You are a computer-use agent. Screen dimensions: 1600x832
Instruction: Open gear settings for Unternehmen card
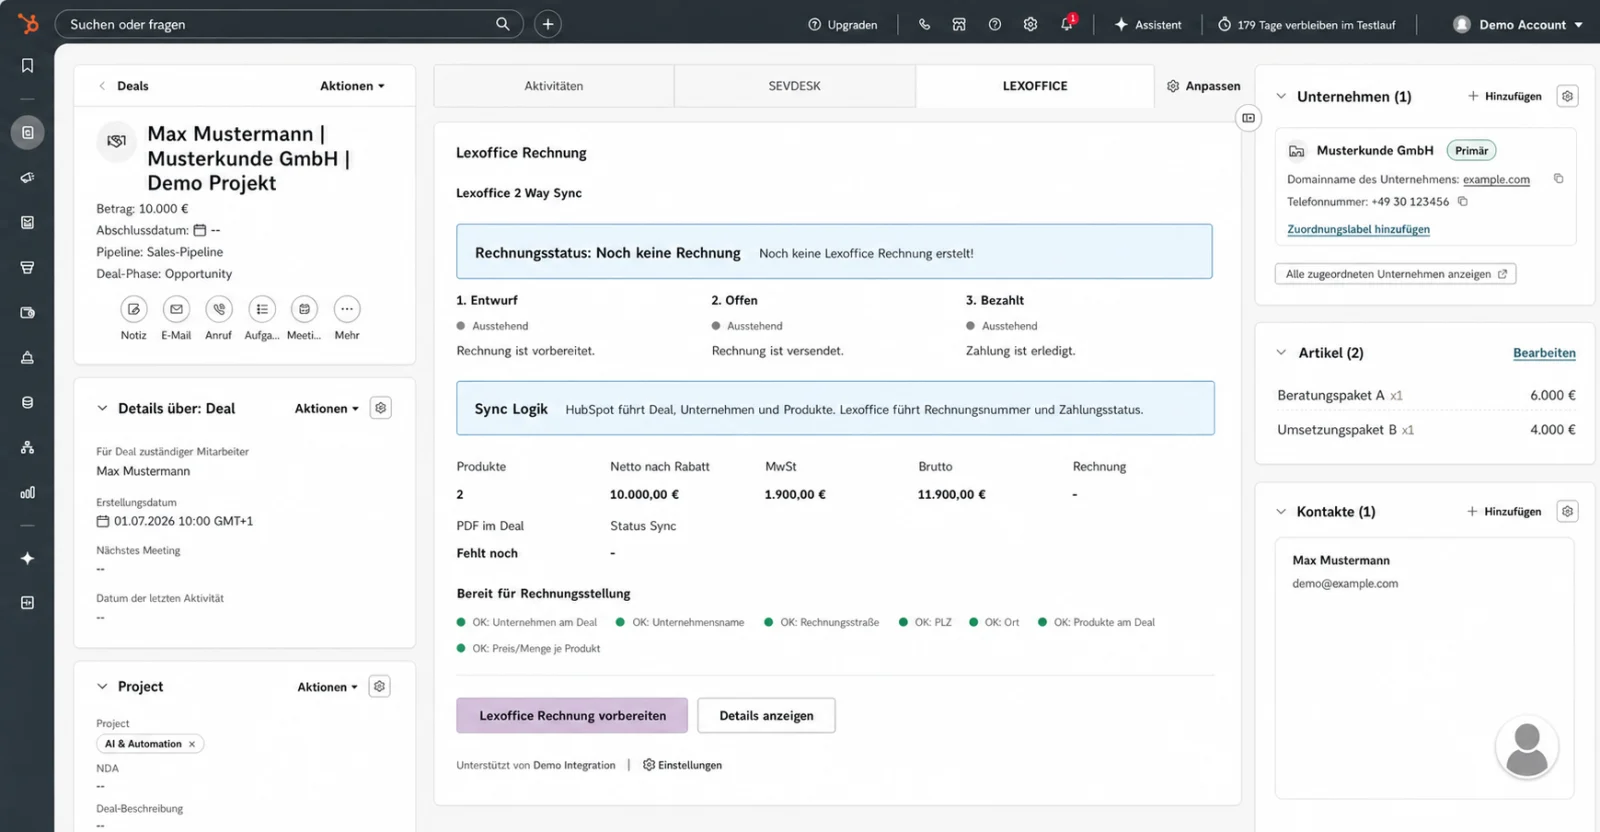[x=1567, y=96]
